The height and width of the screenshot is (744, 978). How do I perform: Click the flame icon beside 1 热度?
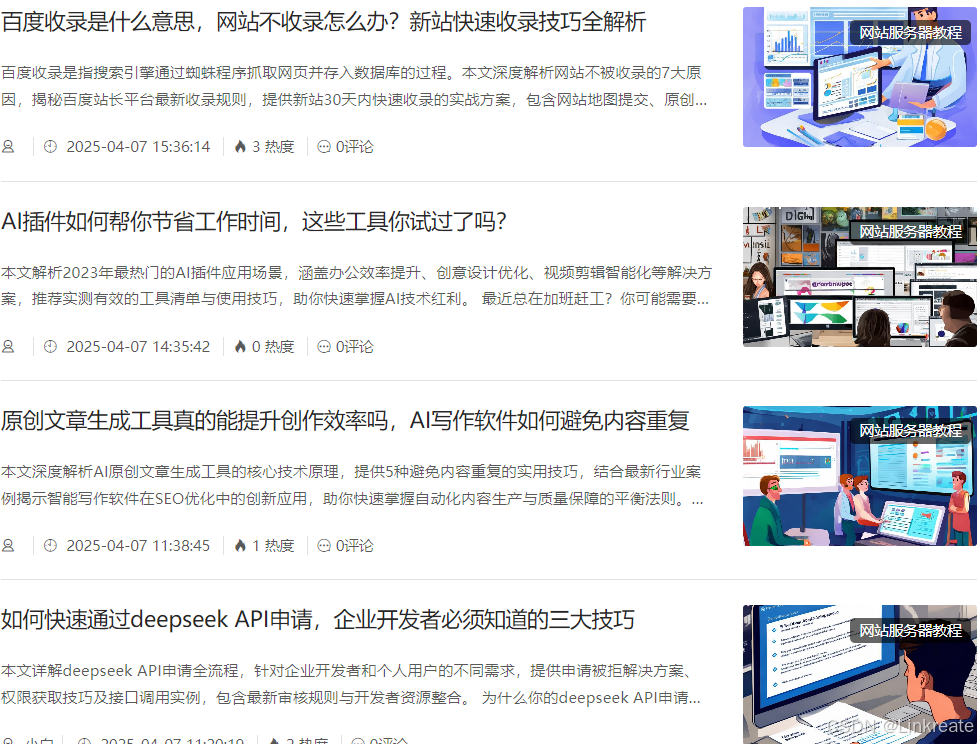(x=240, y=546)
